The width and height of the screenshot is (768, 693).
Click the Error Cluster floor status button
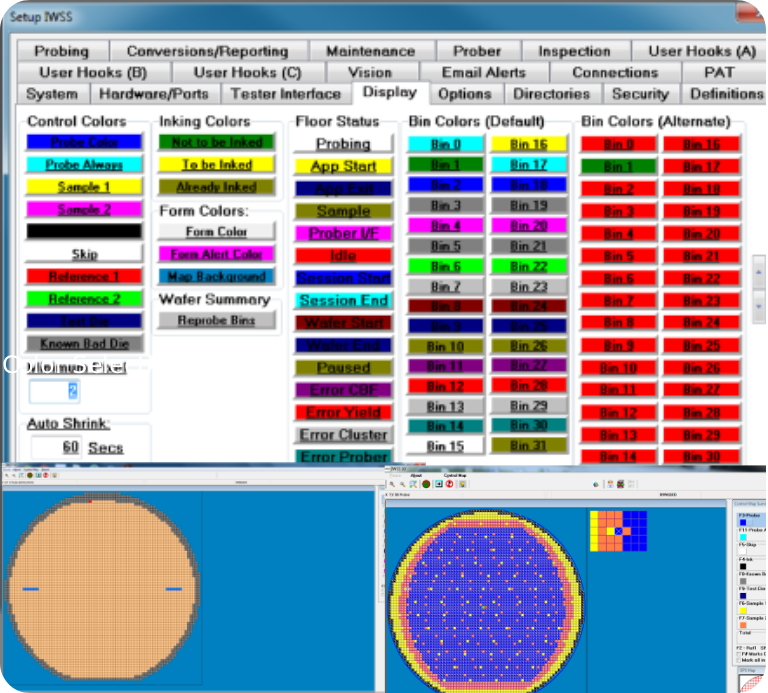point(343,434)
